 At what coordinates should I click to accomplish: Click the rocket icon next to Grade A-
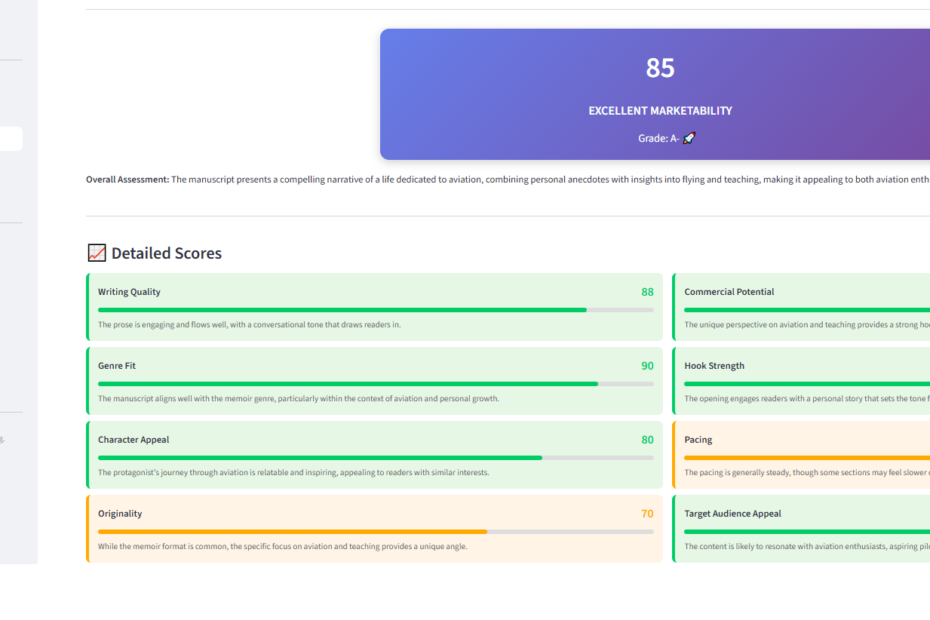(x=689, y=138)
